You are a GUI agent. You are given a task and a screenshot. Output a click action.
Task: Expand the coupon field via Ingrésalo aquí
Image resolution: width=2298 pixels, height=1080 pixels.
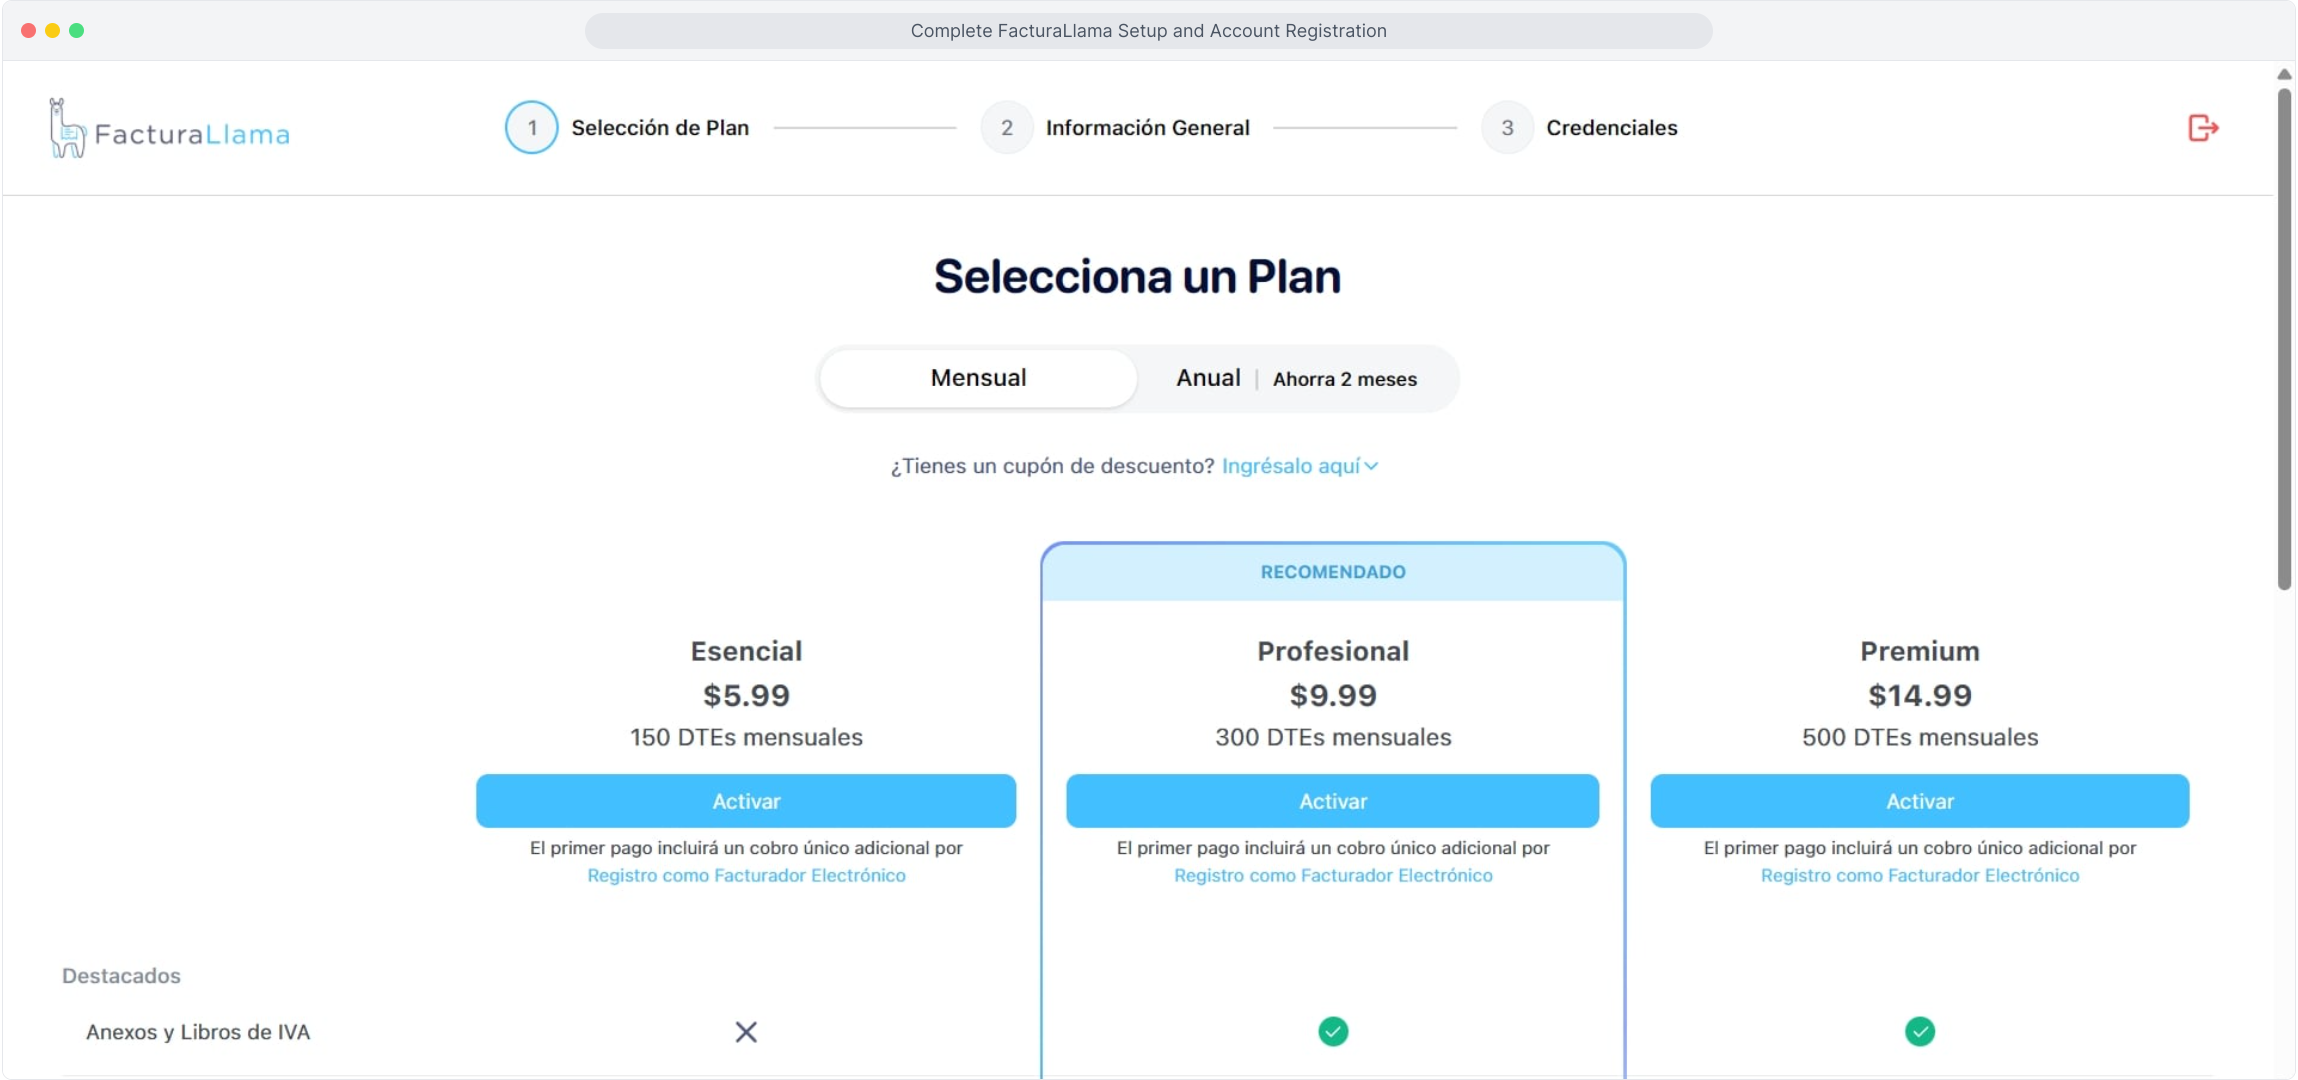tap(1290, 466)
